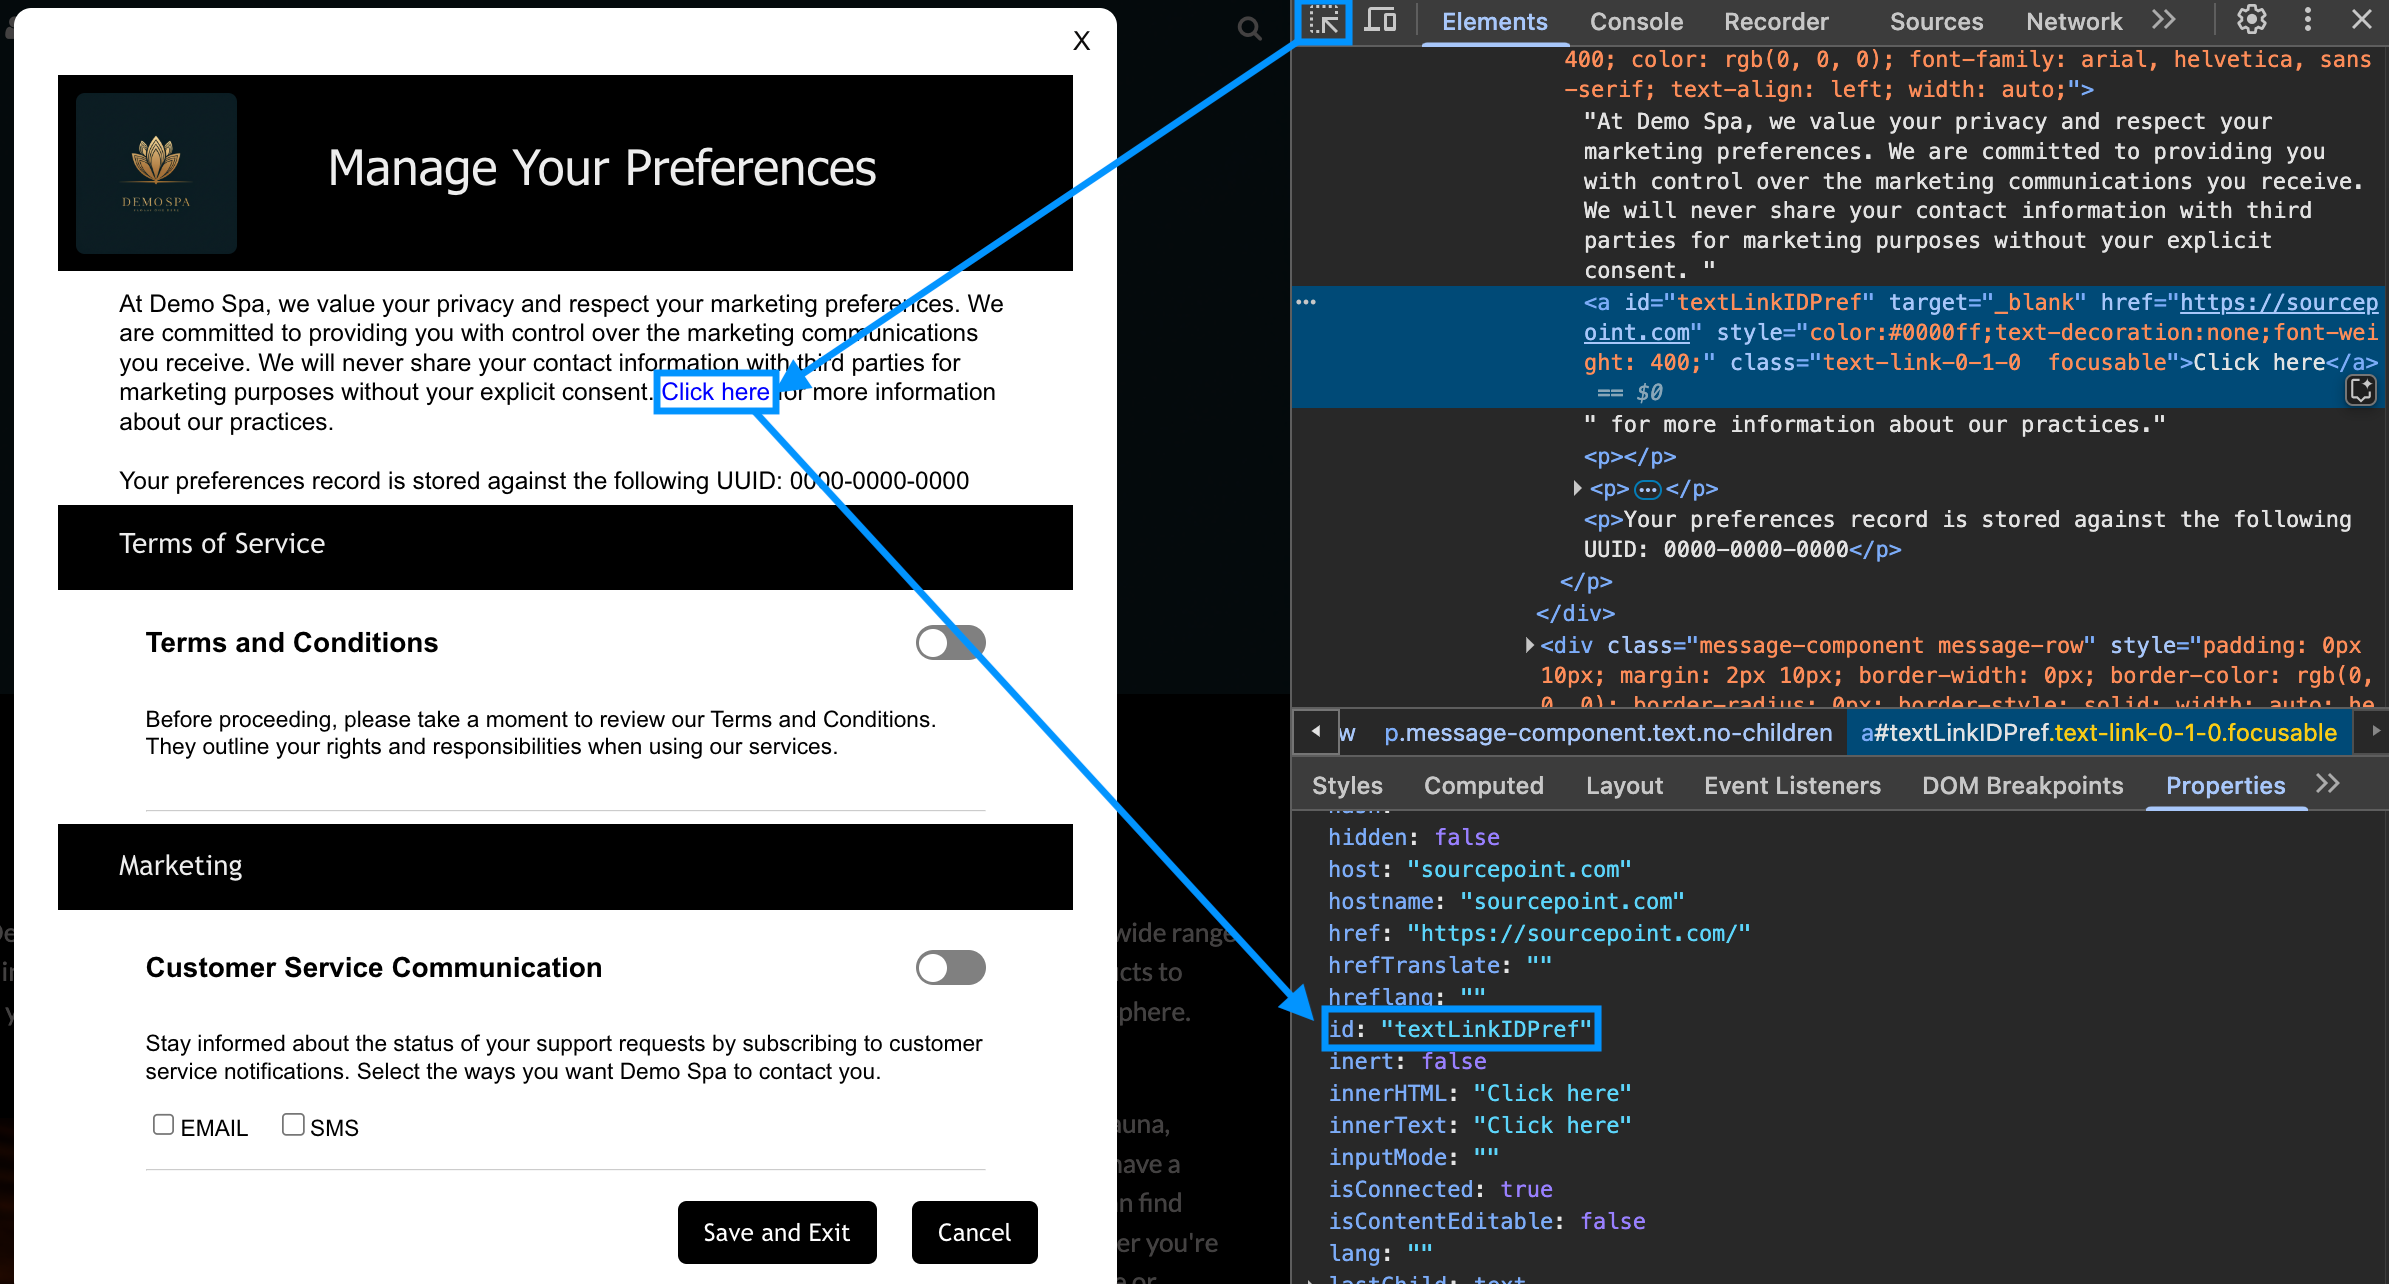2389x1284 pixels.
Task: Click the innerText "Click here" property
Action: (x=1480, y=1125)
